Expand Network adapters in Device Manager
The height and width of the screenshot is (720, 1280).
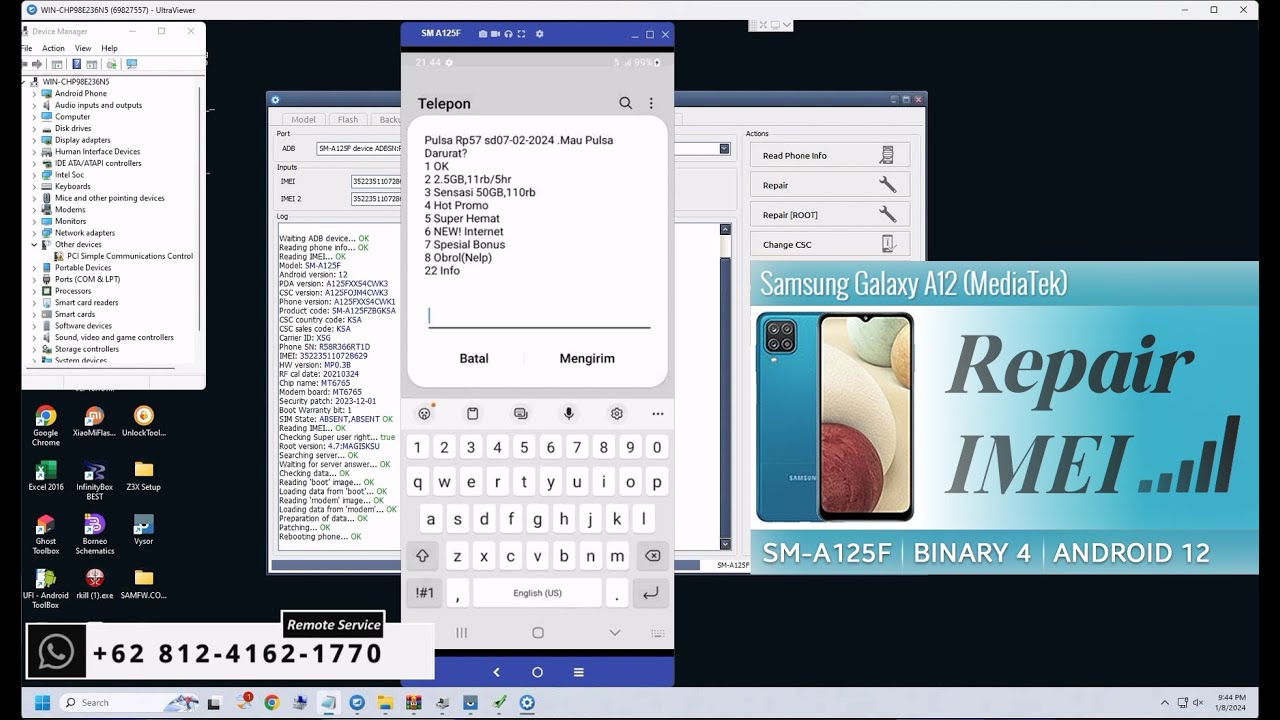point(34,232)
